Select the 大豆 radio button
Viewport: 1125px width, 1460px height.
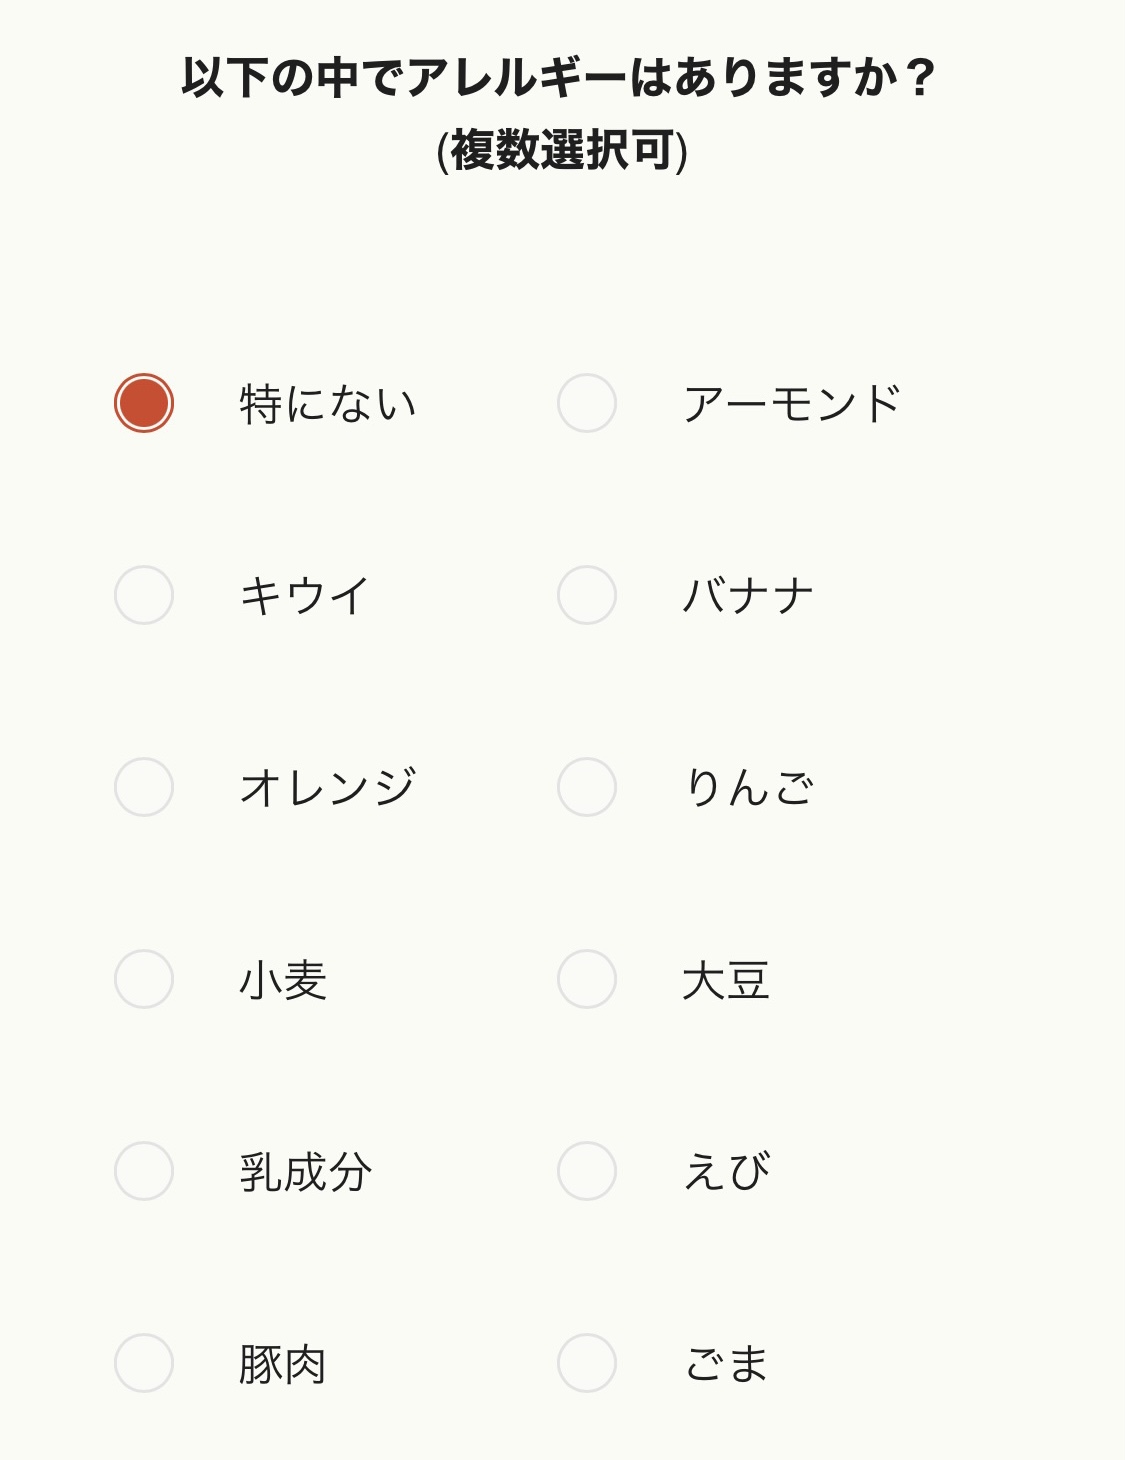click(587, 979)
